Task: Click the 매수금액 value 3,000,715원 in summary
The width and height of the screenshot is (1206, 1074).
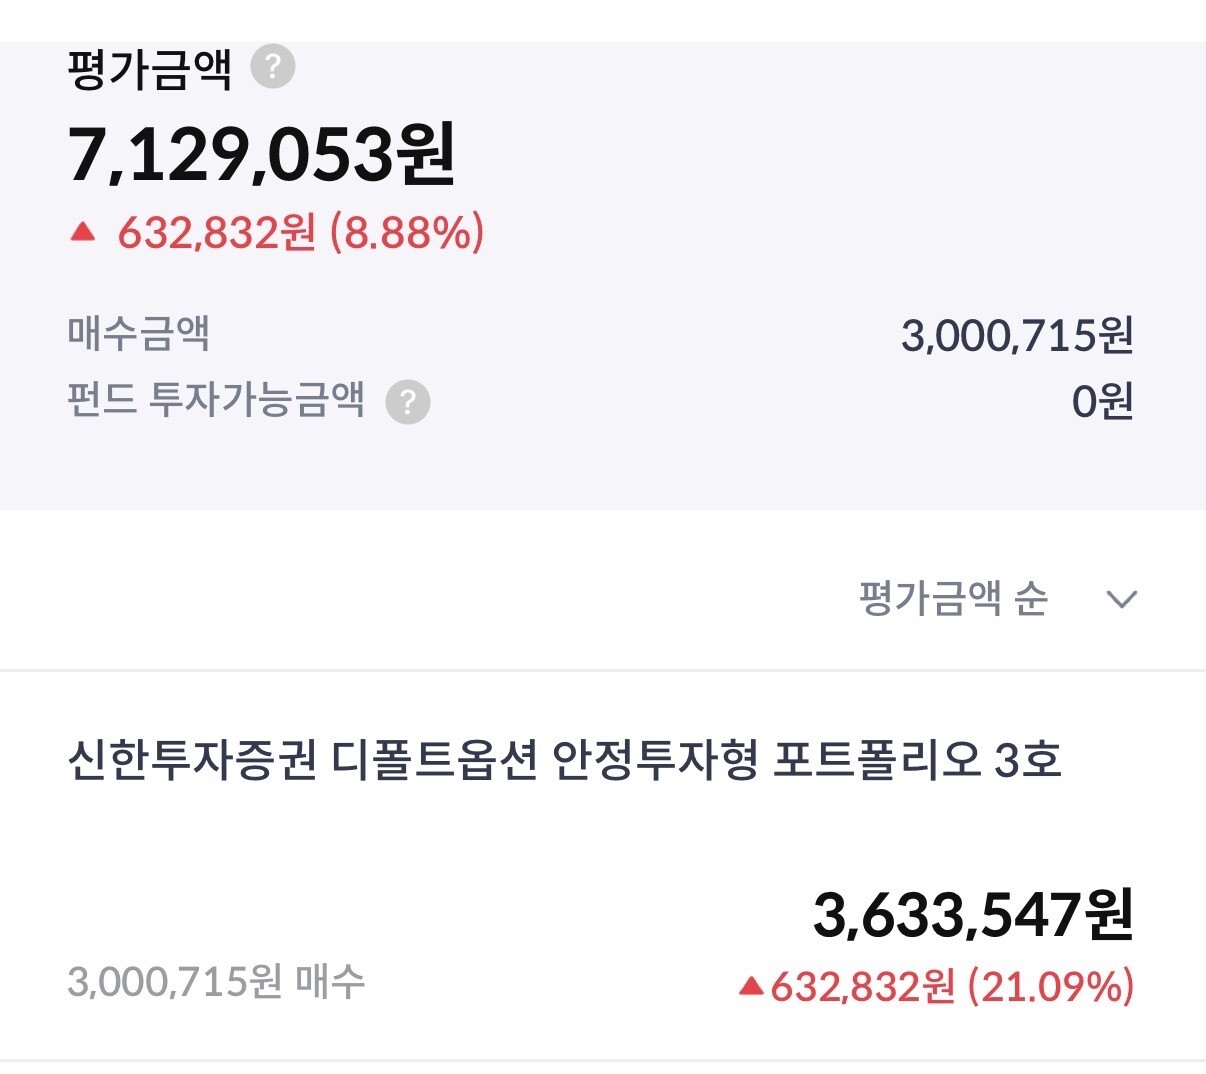Action: click(x=1016, y=335)
